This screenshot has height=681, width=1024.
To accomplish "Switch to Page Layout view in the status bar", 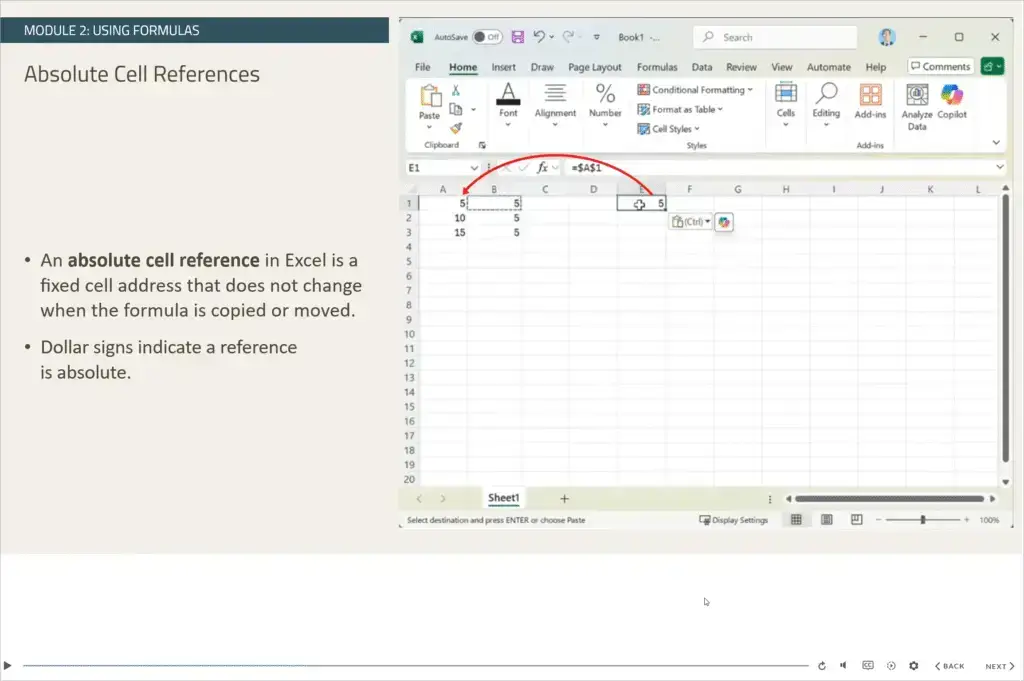I will pos(826,519).
